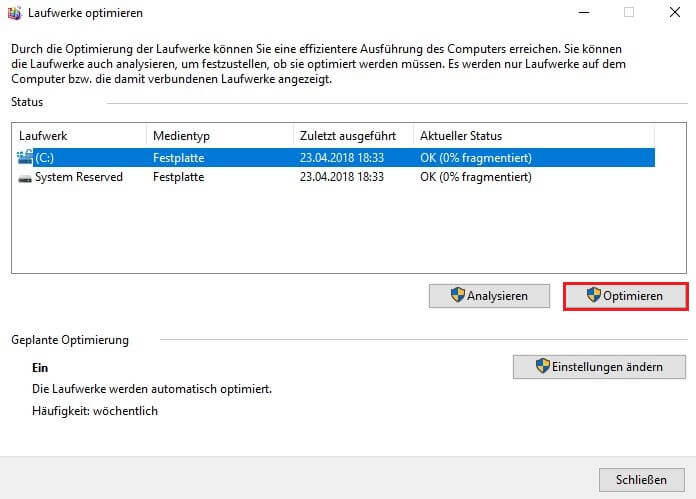696x499 pixels.
Task: Click the Häufigkeit: wöchentlich text
Action: click(95, 411)
